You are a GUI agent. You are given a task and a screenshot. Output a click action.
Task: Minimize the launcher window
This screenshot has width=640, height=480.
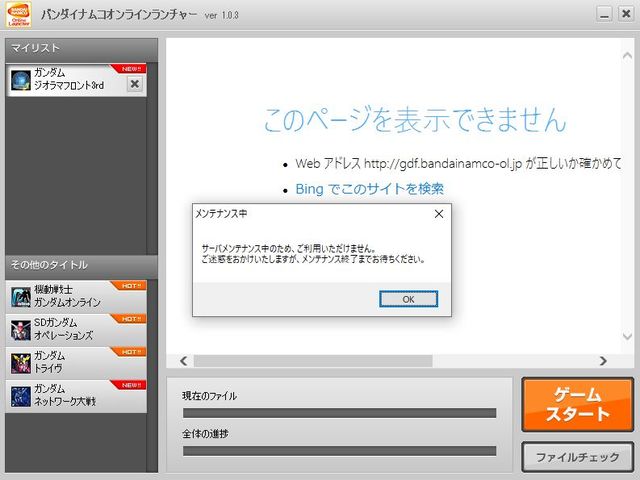(604, 14)
